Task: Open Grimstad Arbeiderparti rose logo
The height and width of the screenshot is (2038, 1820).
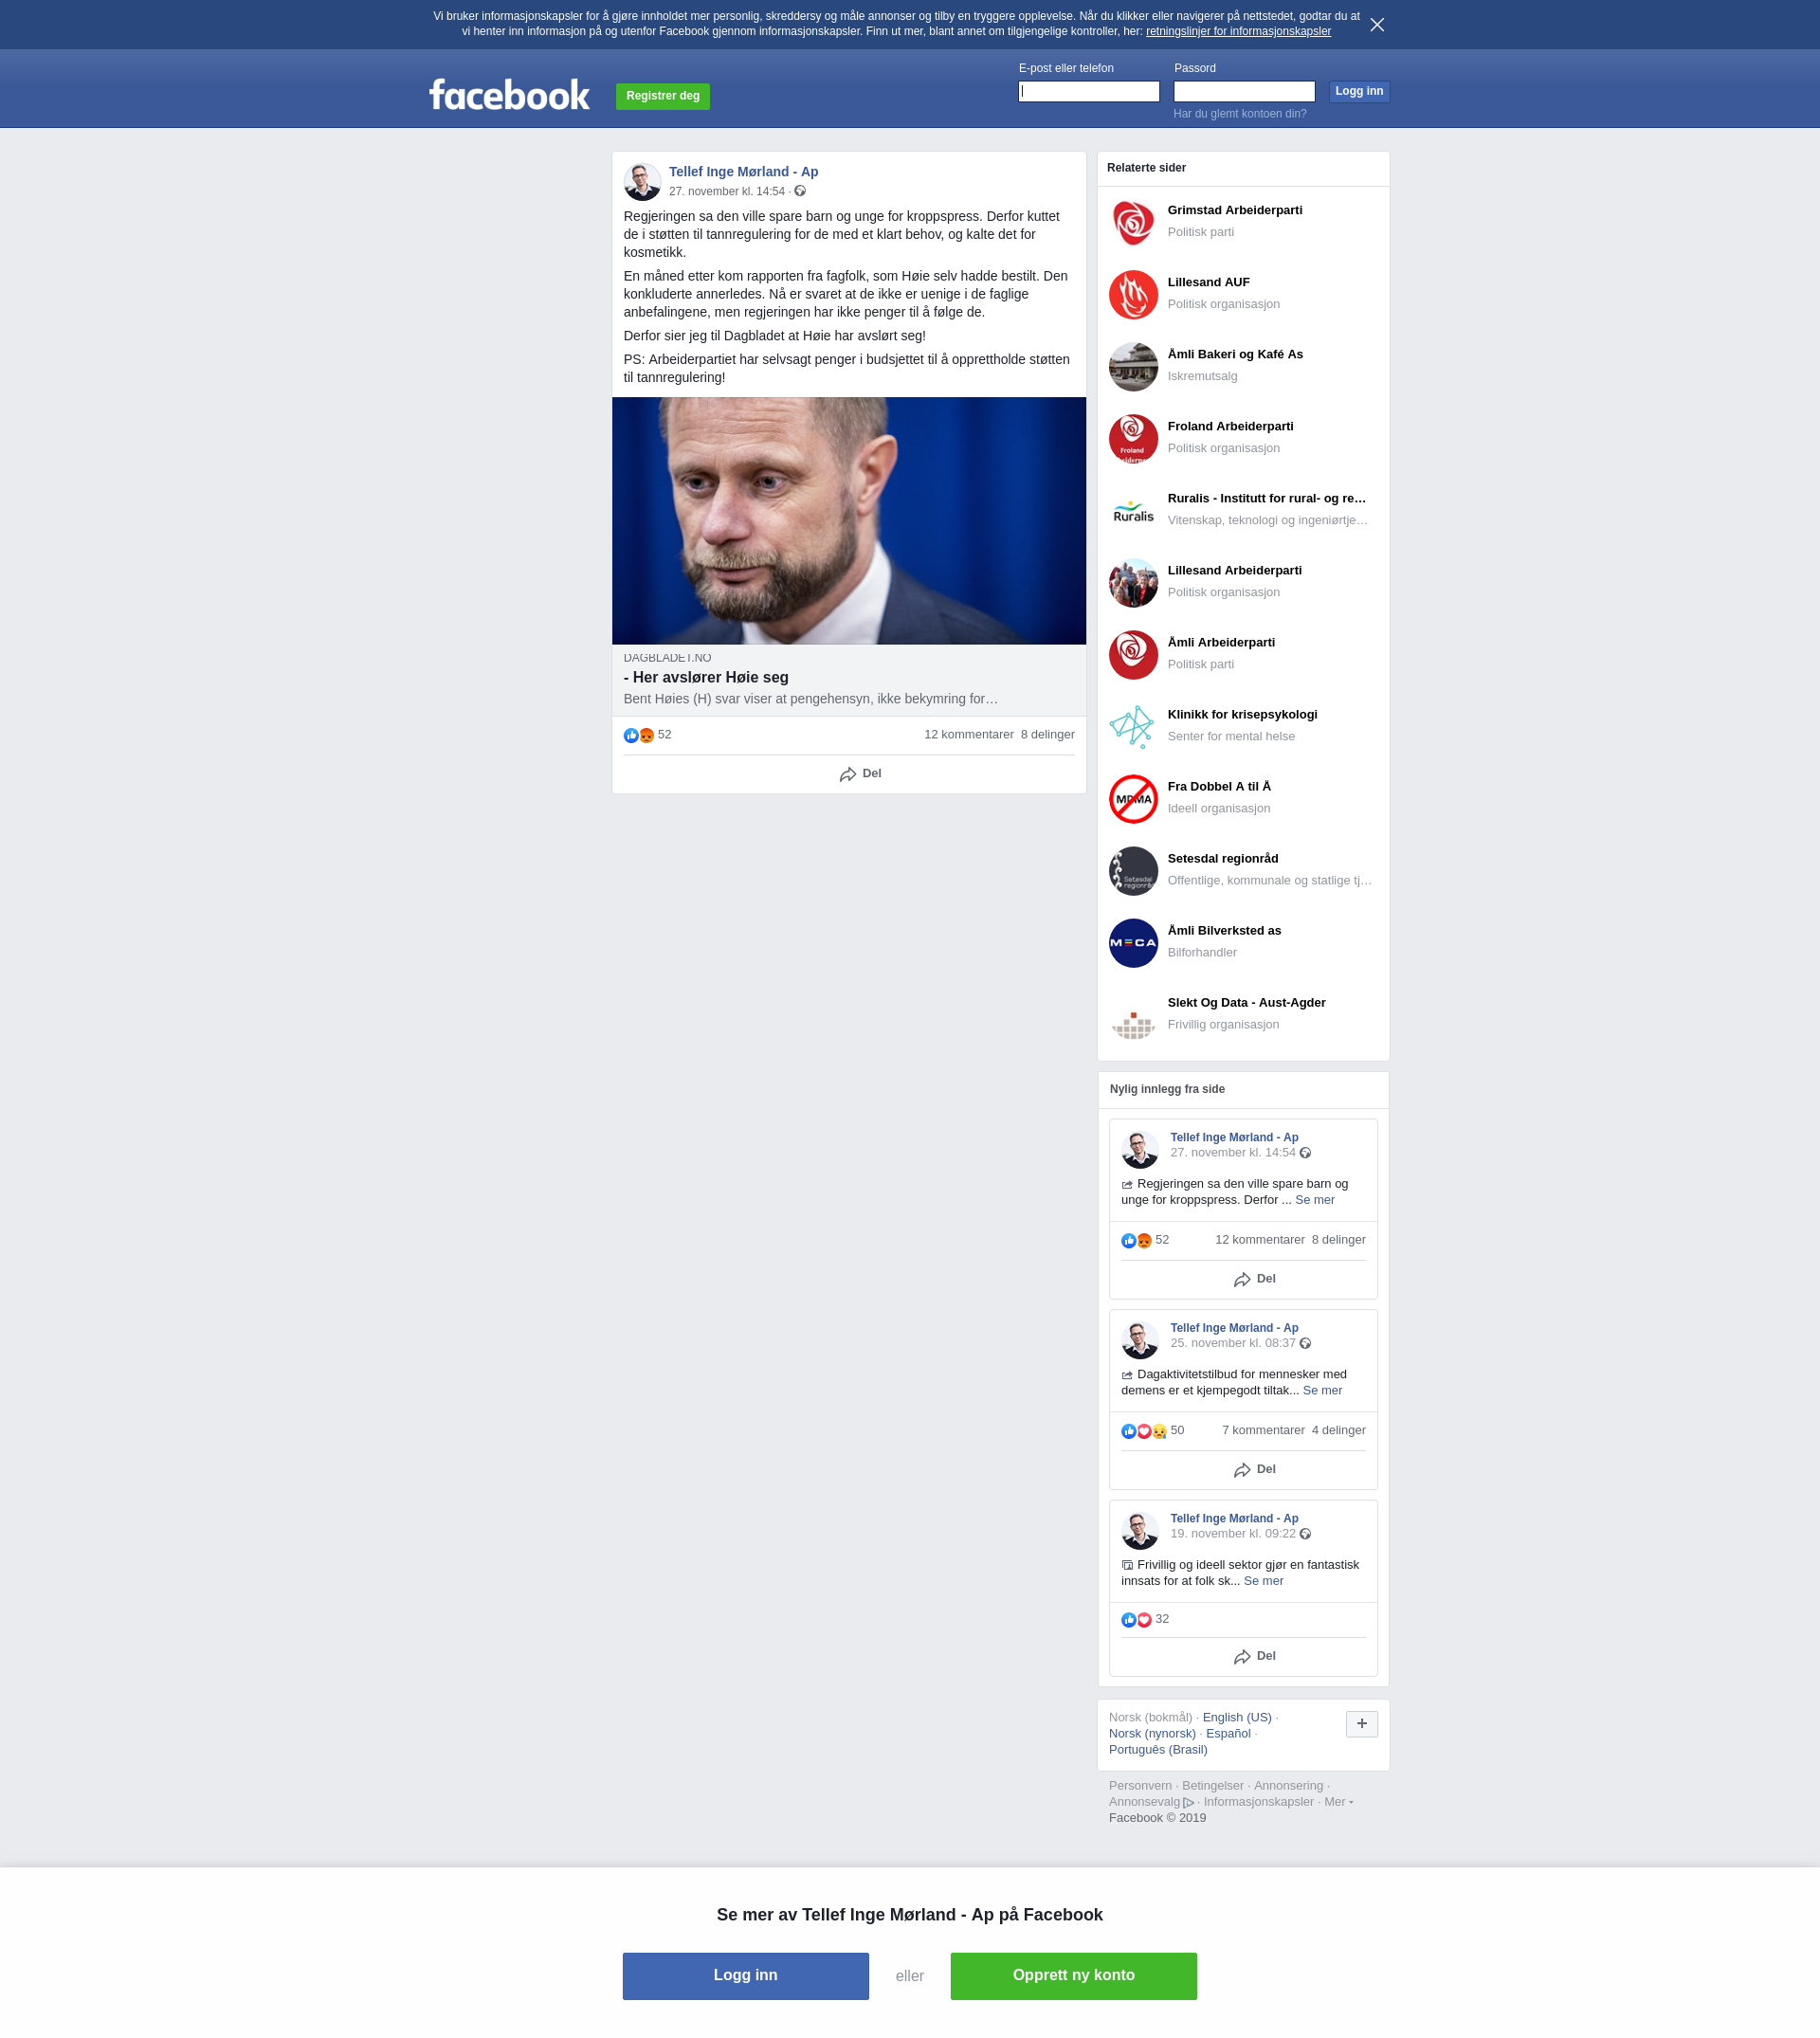Action: (x=1133, y=223)
